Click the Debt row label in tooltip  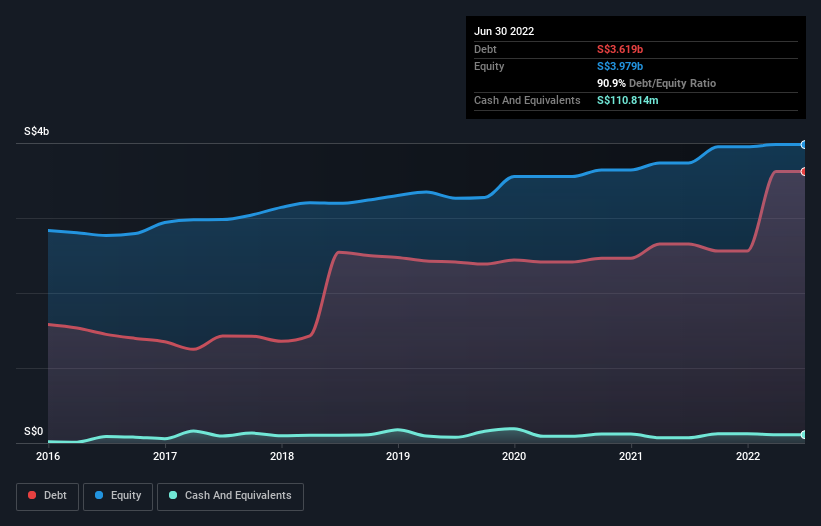click(485, 49)
